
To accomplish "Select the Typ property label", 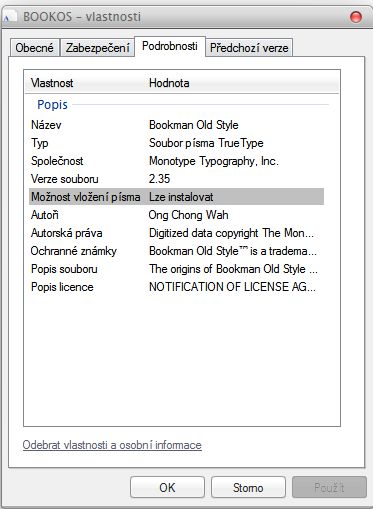I will coord(40,143).
